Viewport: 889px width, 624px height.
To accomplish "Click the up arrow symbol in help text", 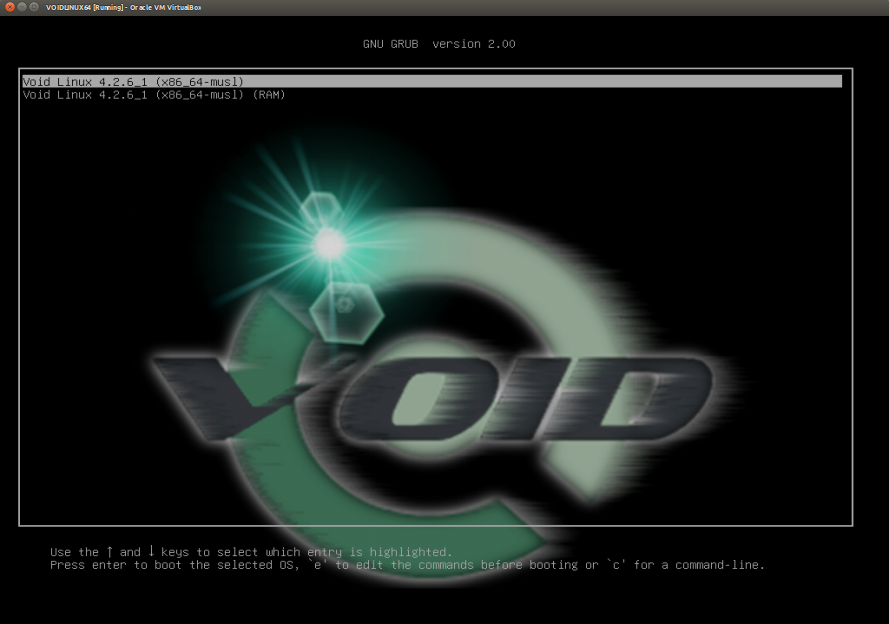I will click(110, 552).
